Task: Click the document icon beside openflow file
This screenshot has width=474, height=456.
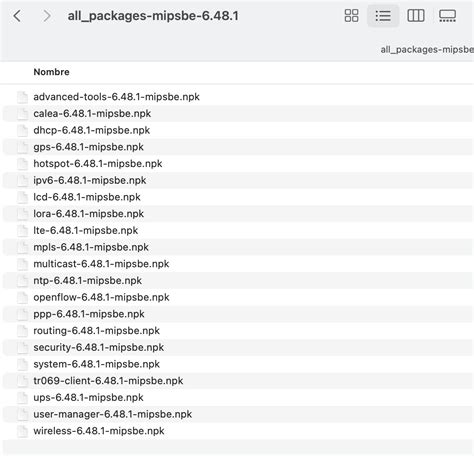Action: tap(22, 297)
